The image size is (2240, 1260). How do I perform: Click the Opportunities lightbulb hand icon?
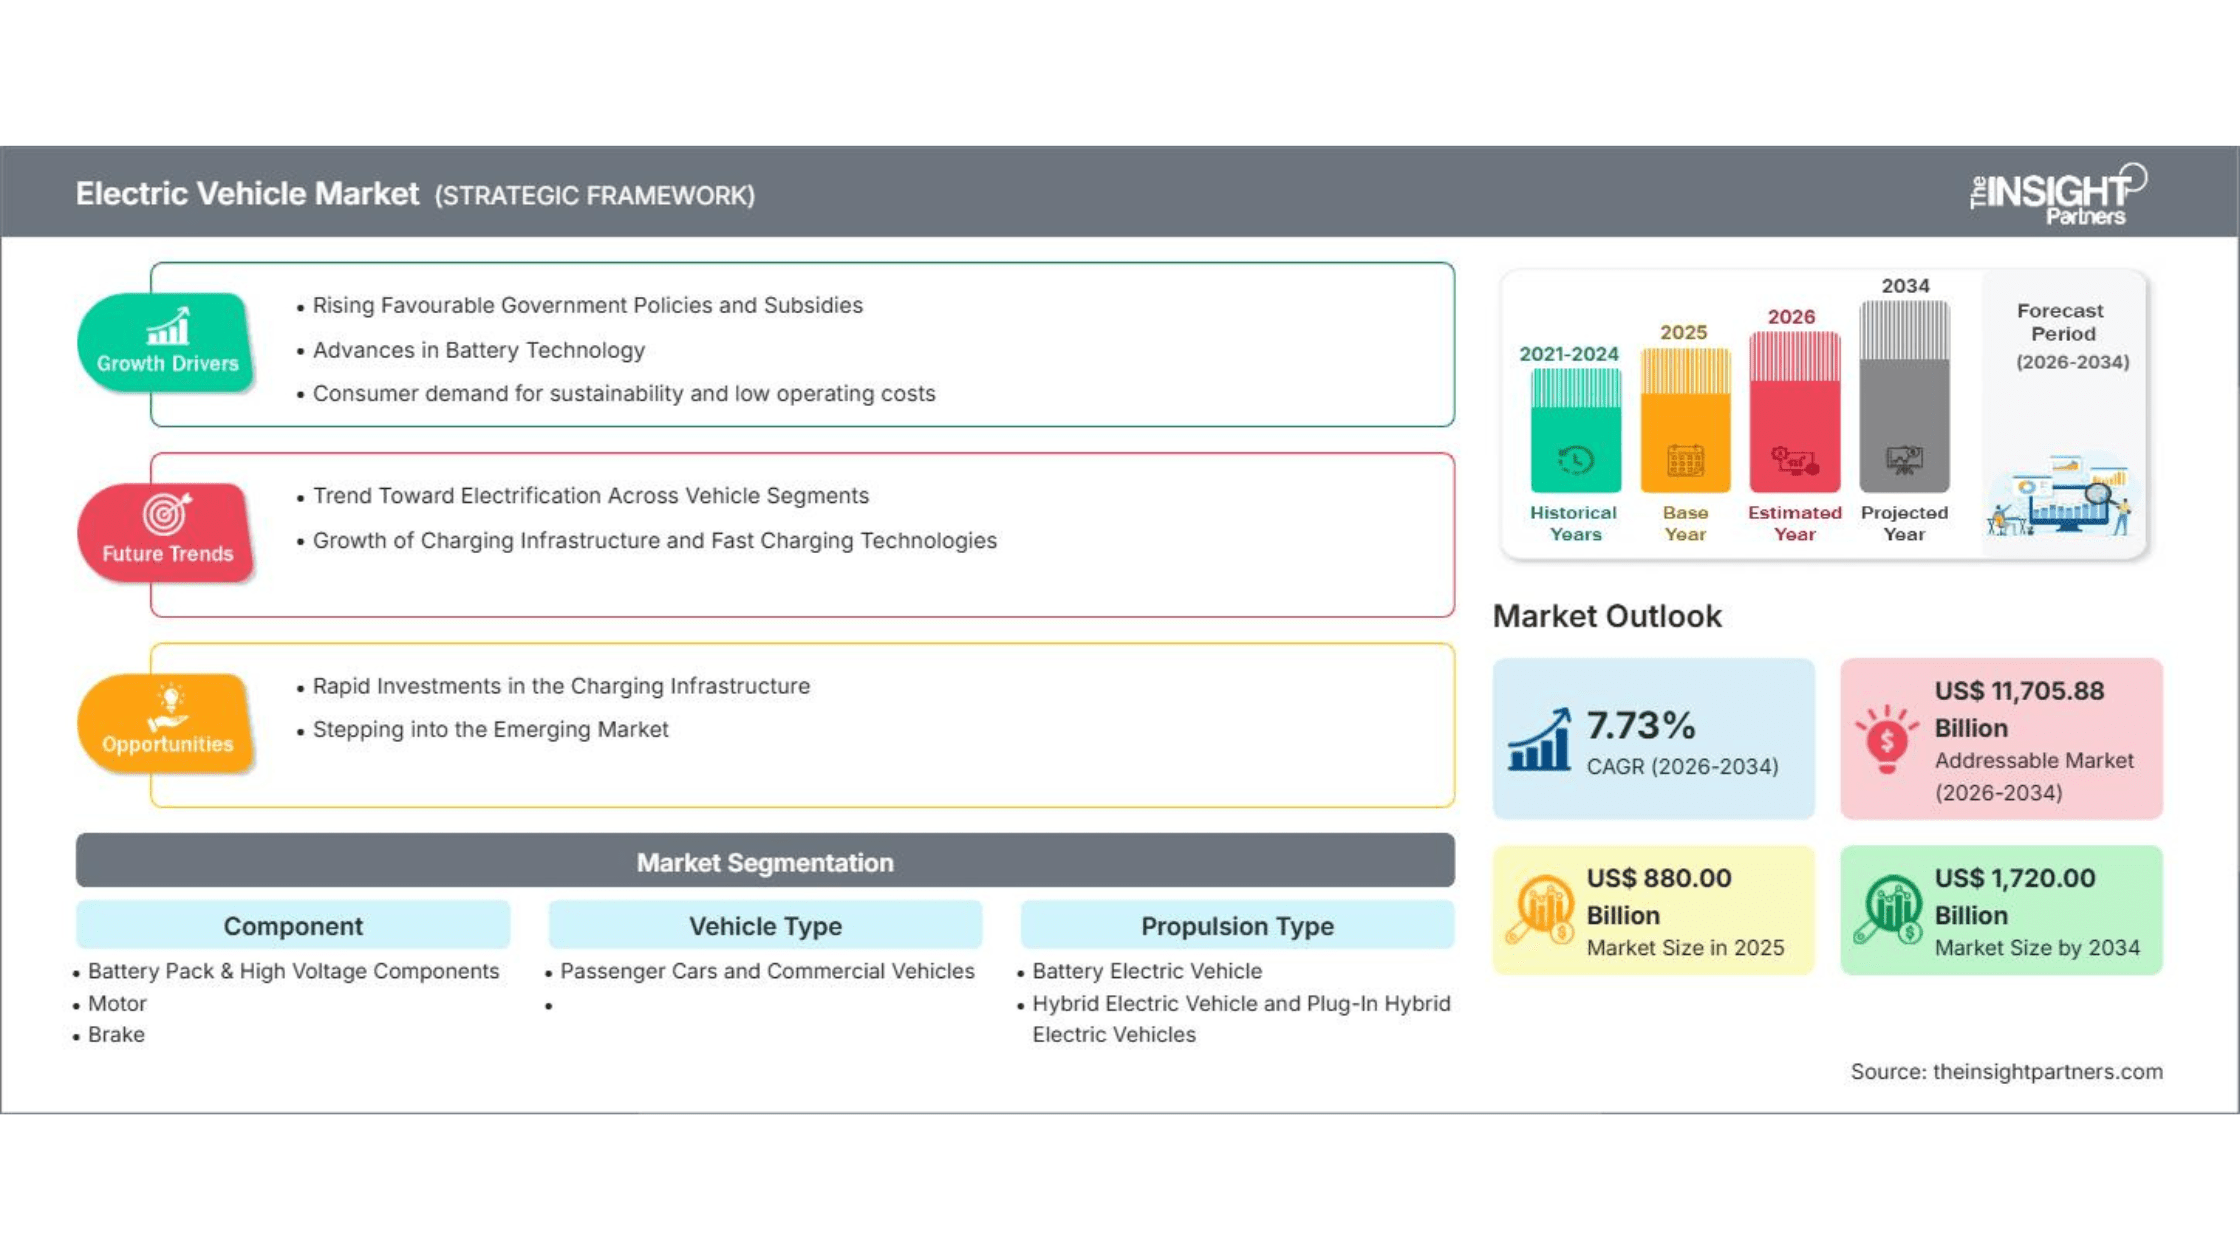tap(168, 707)
